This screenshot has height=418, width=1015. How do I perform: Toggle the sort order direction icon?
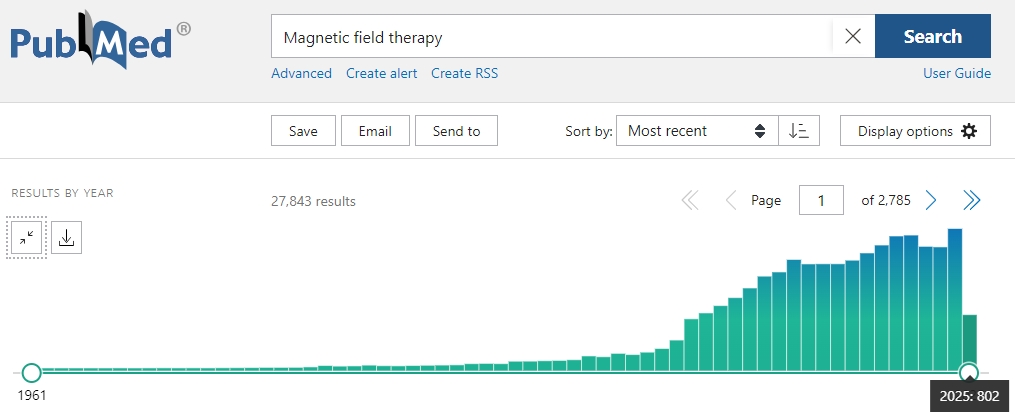pos(799,131)
